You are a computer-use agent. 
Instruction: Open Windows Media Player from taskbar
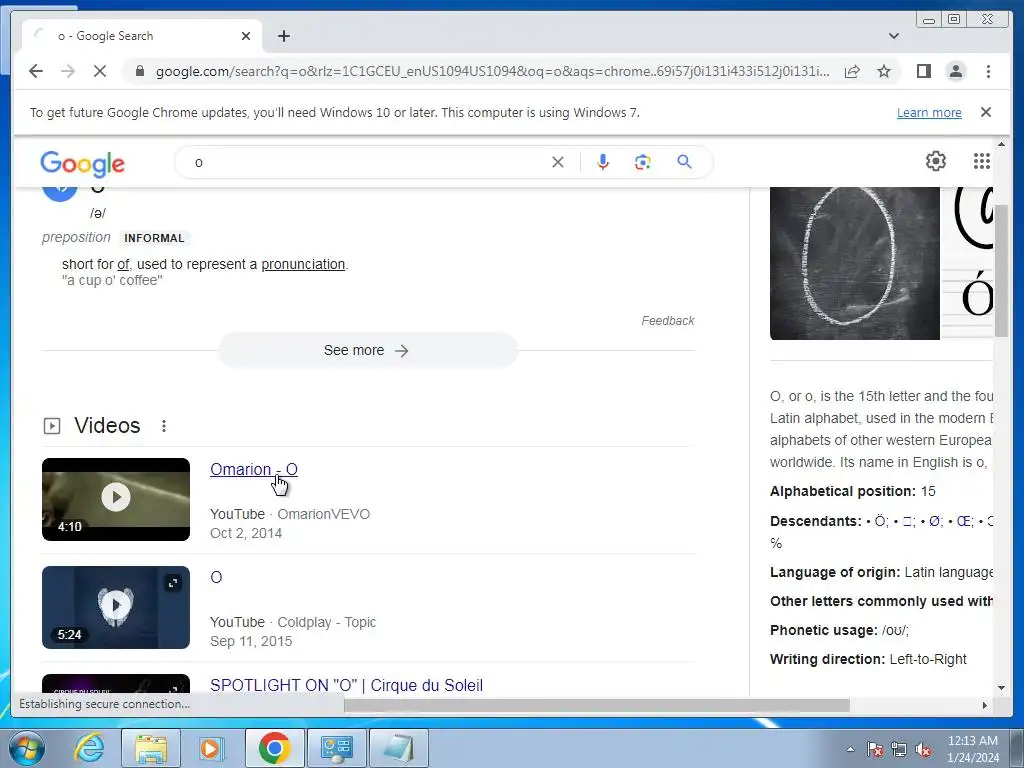tap(211, 748)
